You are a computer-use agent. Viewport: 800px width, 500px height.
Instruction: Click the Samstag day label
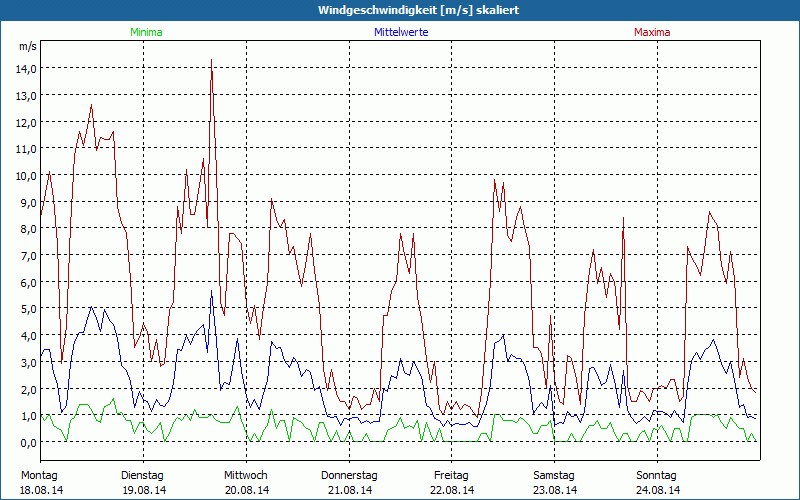554,476
